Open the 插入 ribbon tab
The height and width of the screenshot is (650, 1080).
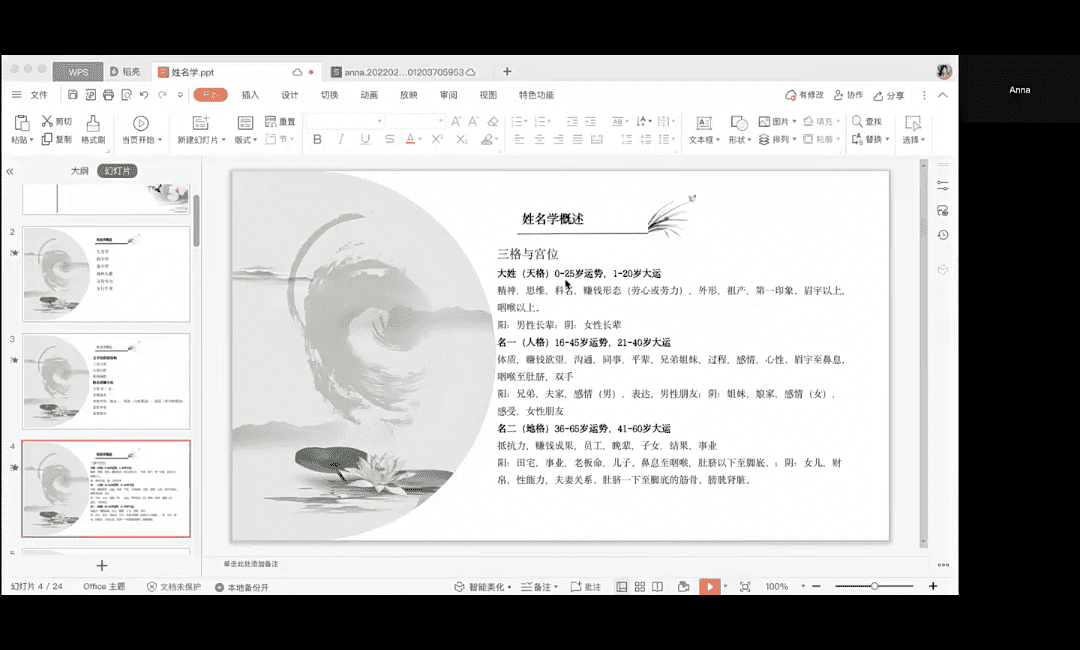pyautogui.click(x=250, y=95)
